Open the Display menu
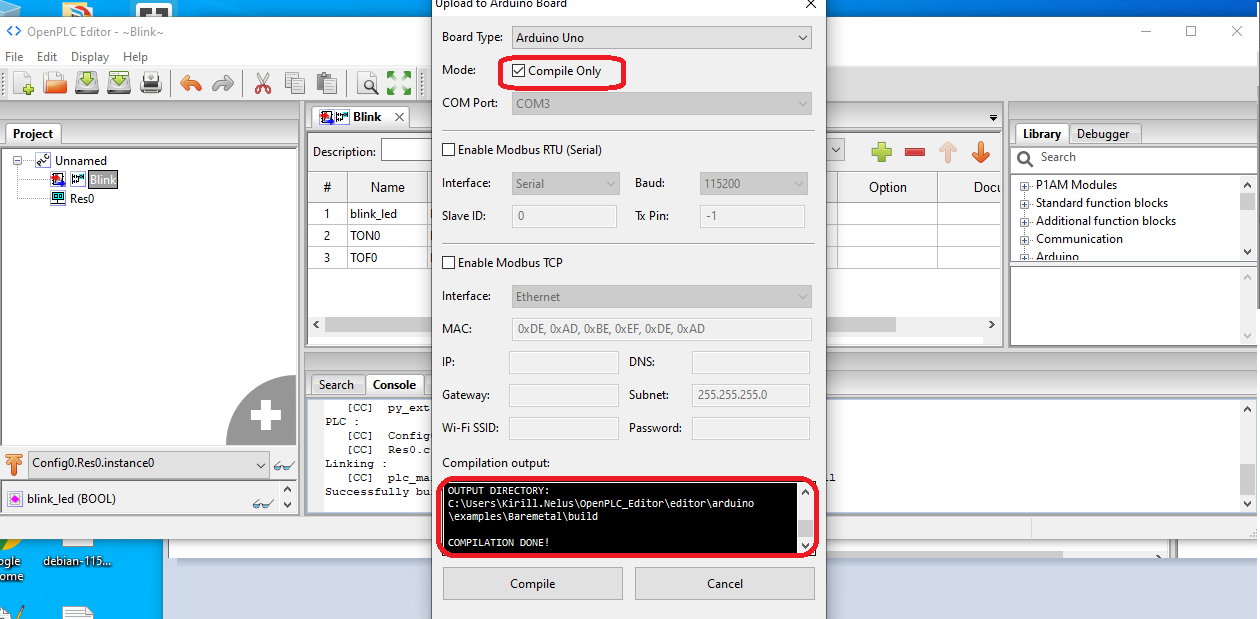This screenshot has width=1260, height=619. click(90, 57)
